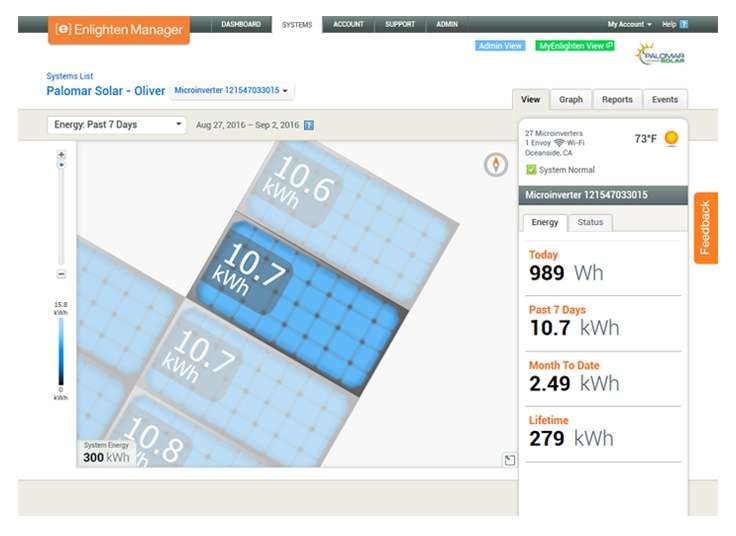Go to the Dashboard menu item
This screenshot has height=536, width=736.
click(241, 24)
